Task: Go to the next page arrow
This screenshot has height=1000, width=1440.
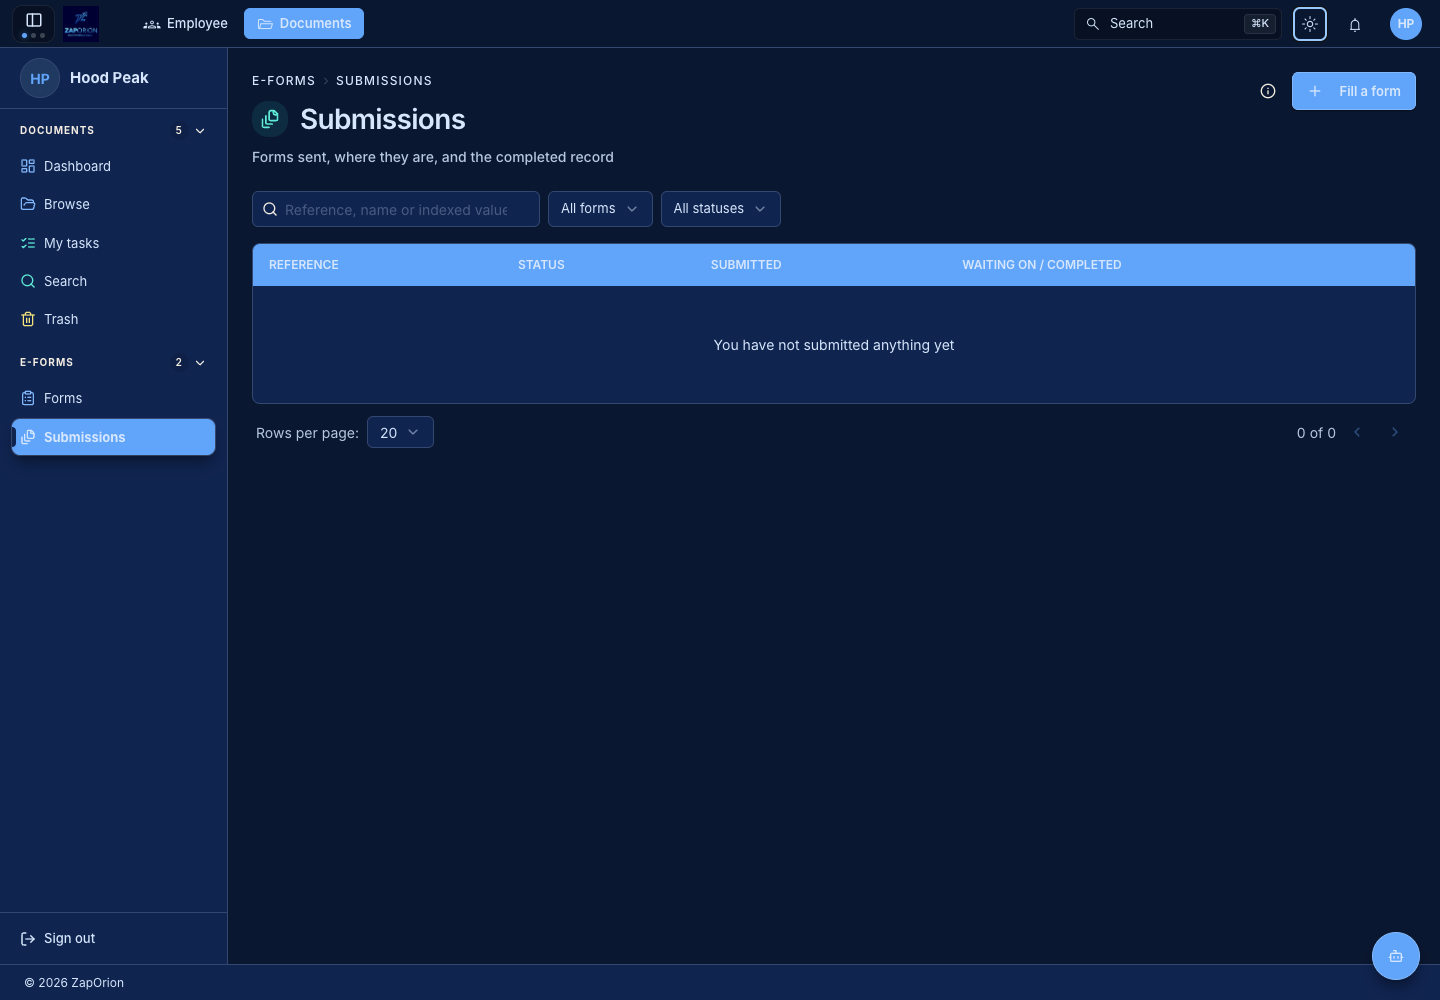Action: 1395,432
